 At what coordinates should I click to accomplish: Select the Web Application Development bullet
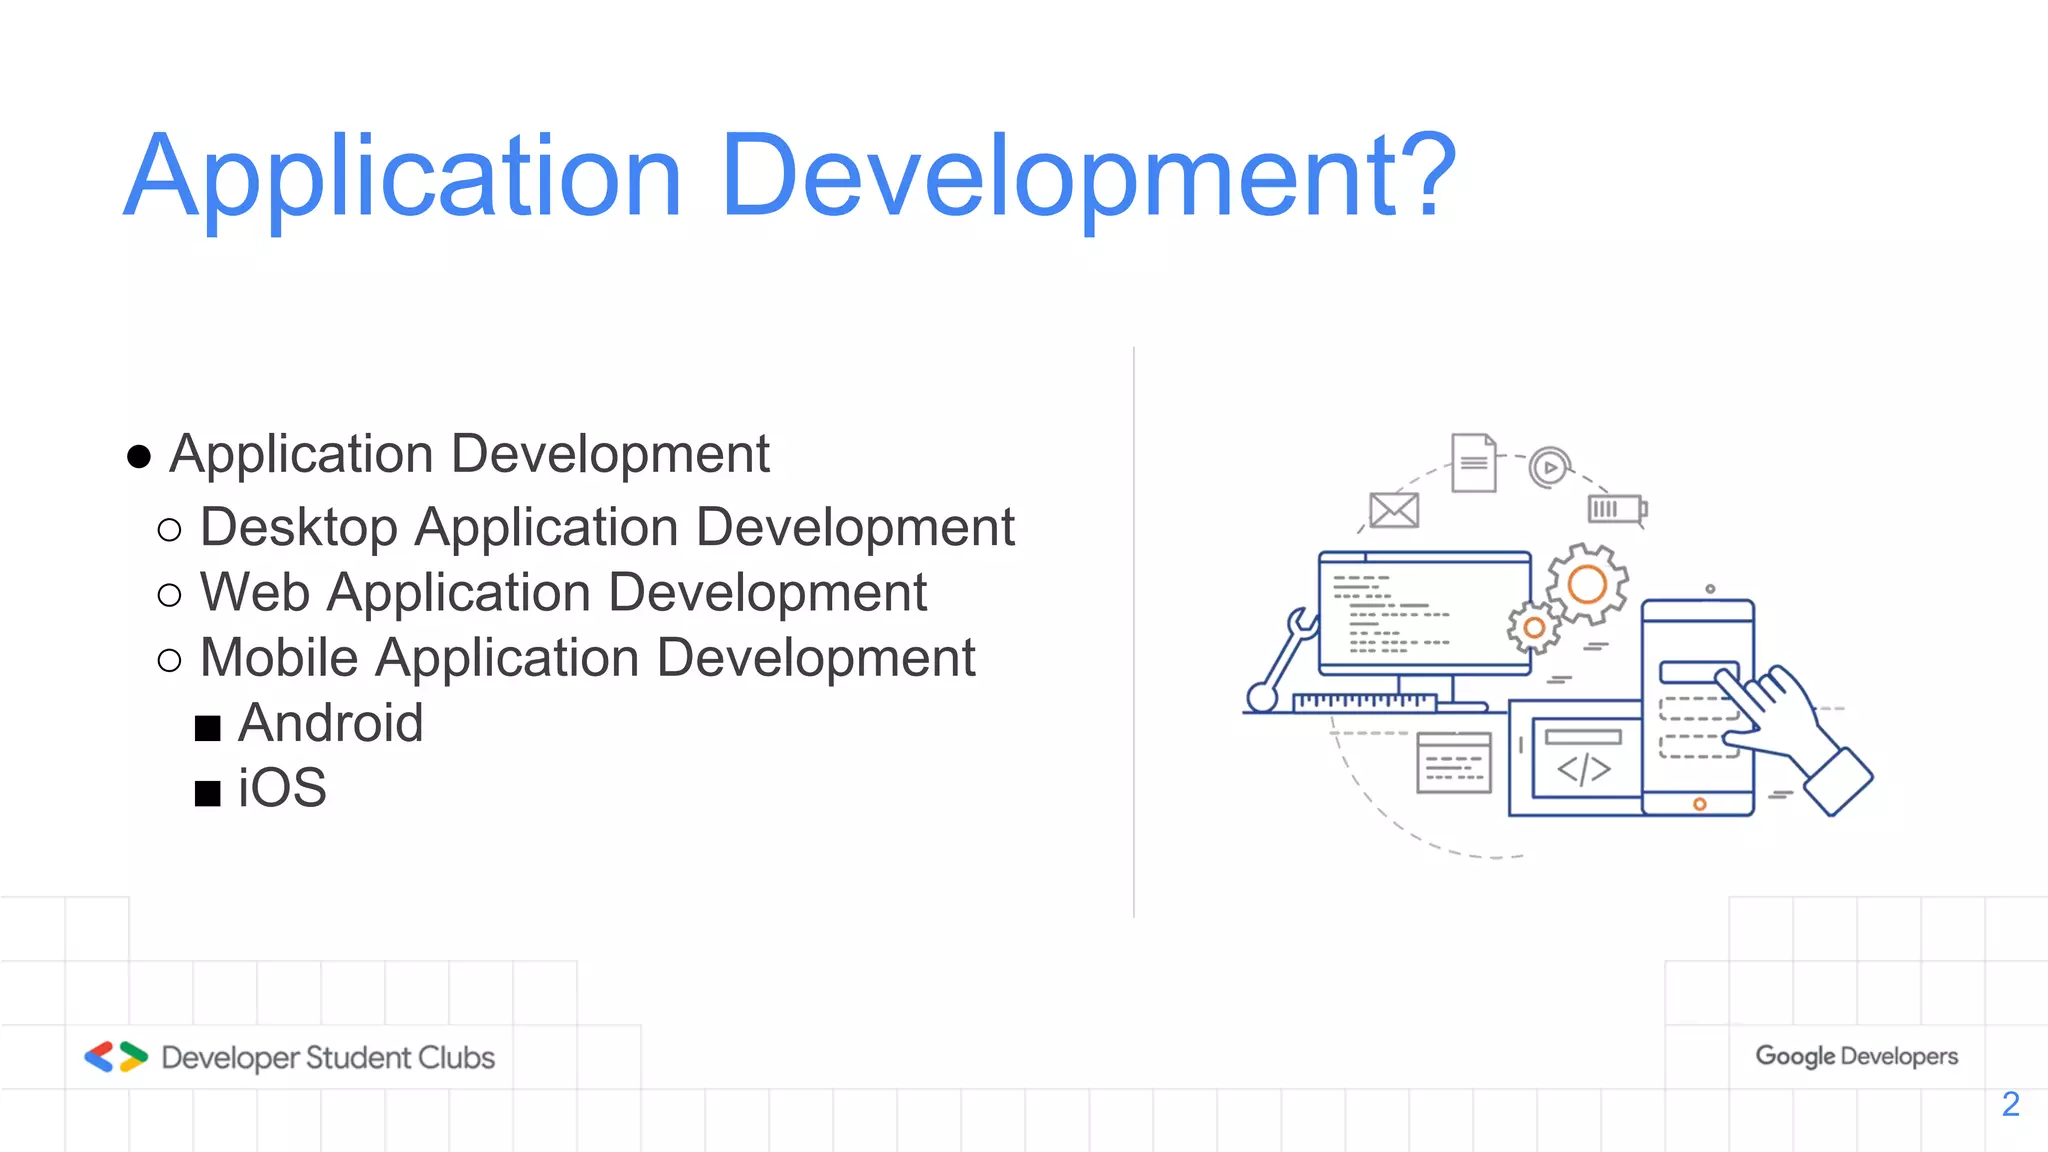563,592
